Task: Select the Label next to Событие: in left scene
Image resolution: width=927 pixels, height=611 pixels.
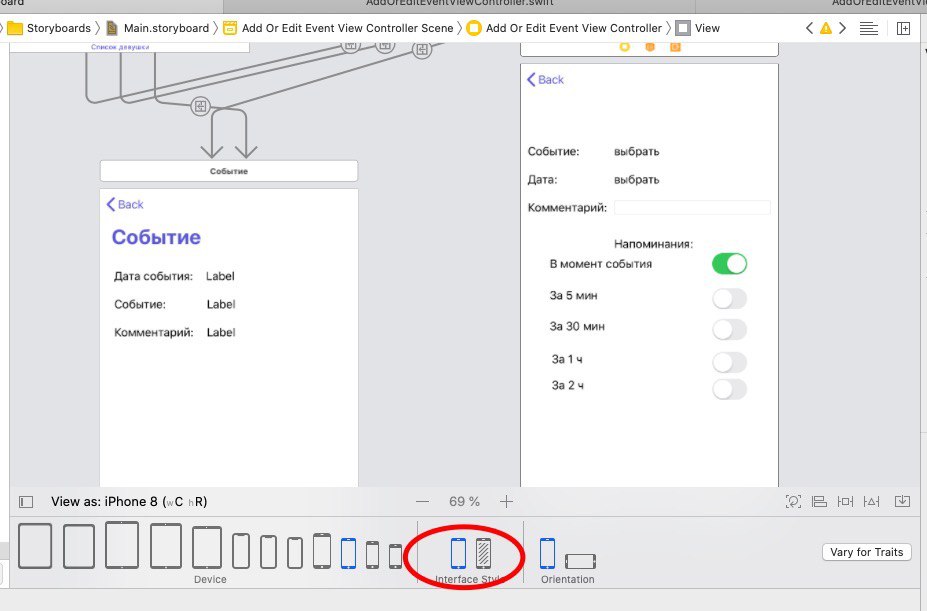Action: [221, 305]
